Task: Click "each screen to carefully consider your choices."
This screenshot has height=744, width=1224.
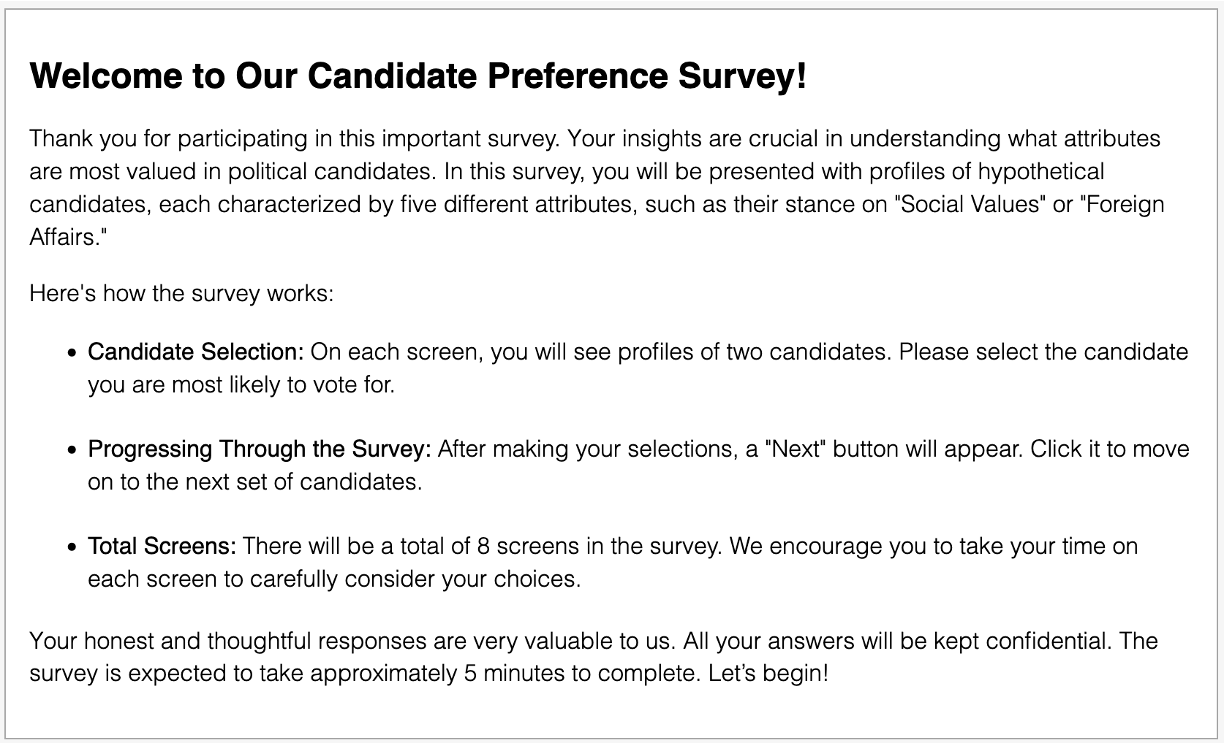Action: [x=334, y=580]
